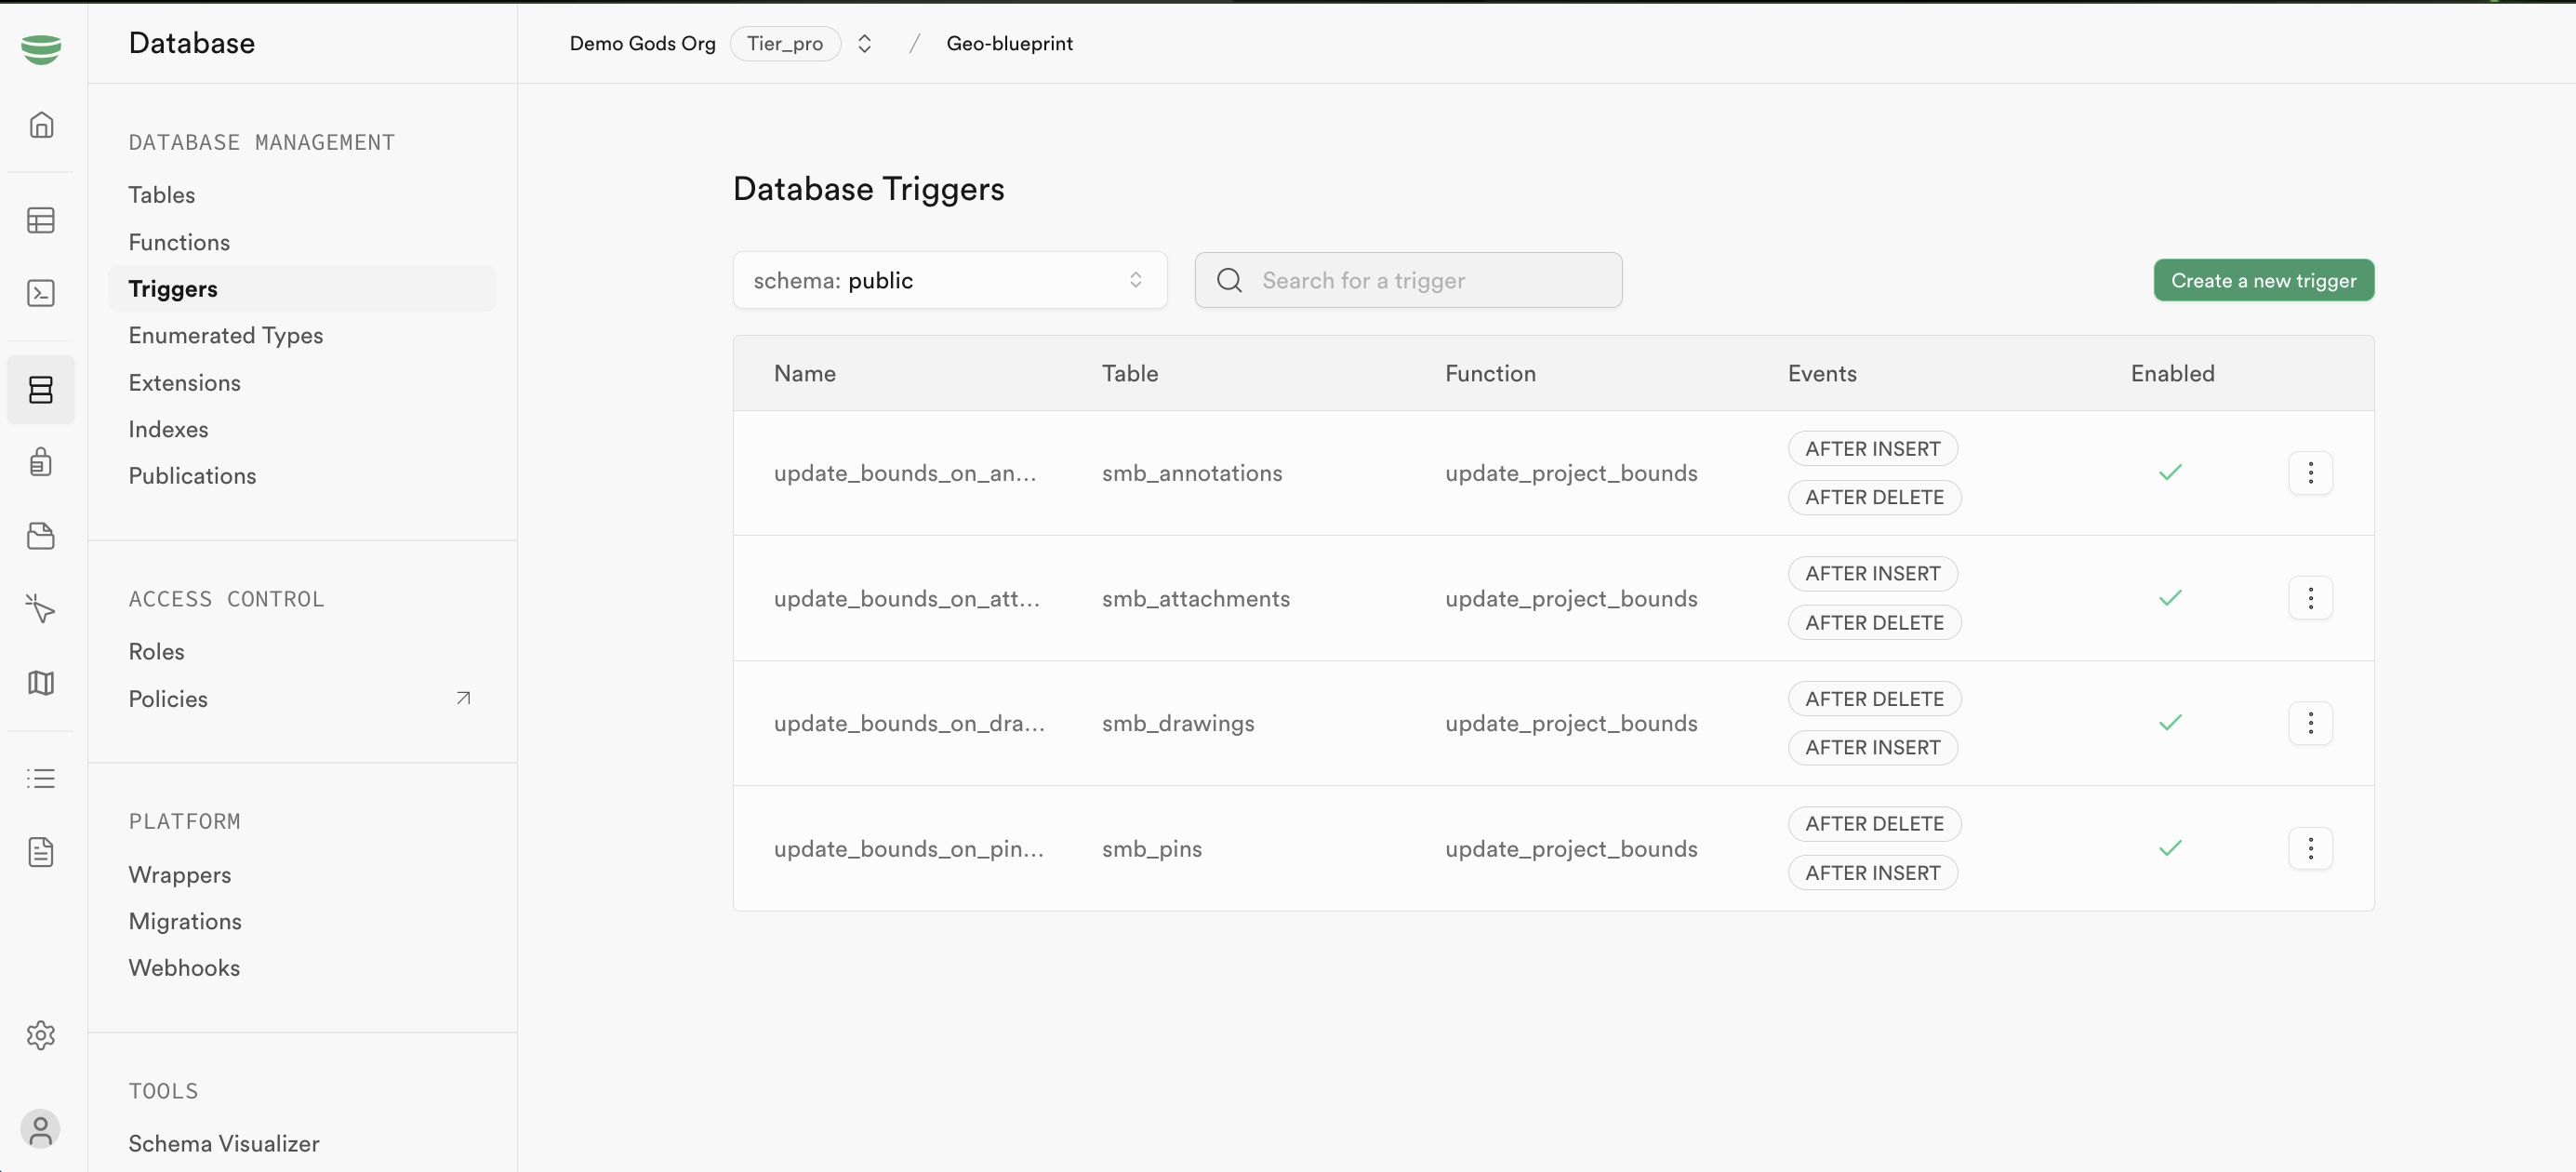Click enabled checkmark for smb_annotations trigger
The height and width of the screenshot is (1172, 2576).
tap(2170, 472)
